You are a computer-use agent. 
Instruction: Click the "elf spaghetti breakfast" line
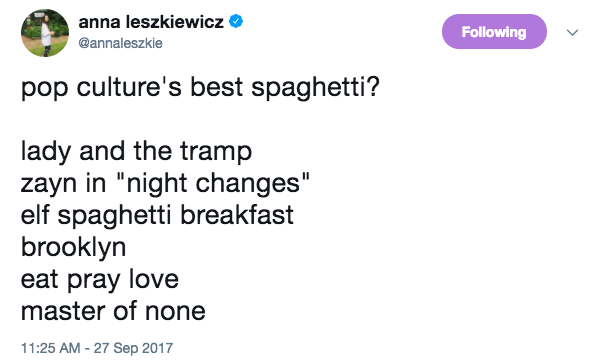[x=157, y=216]
